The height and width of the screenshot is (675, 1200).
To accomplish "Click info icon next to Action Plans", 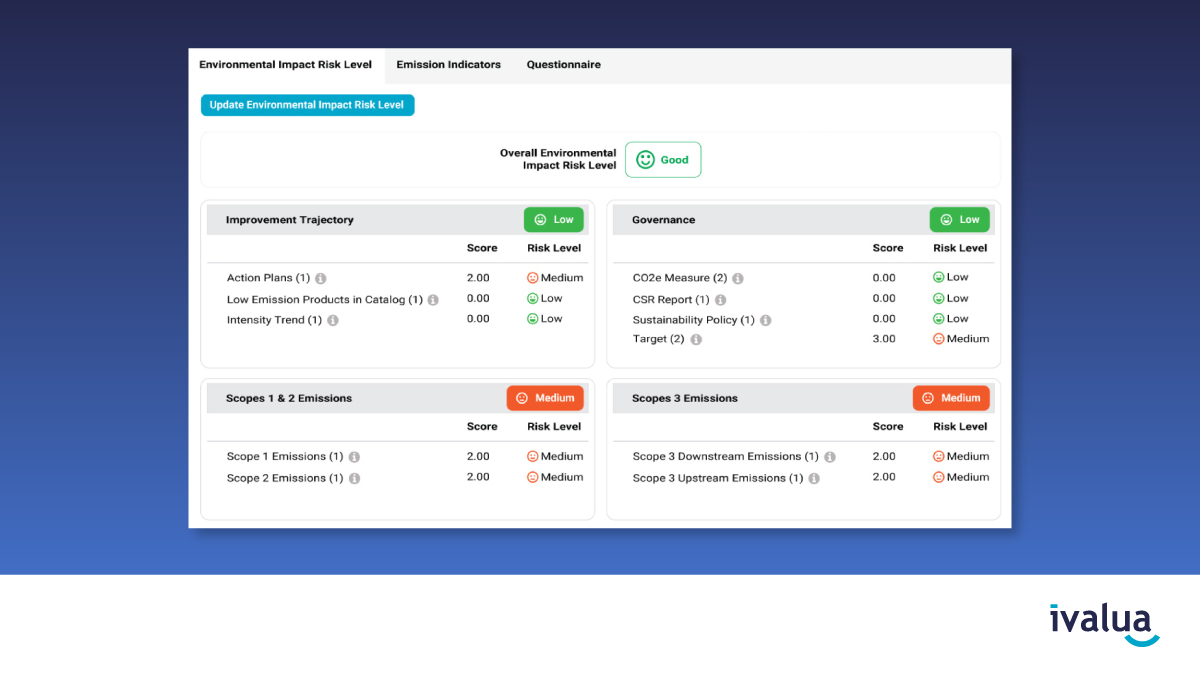I will (x=321, y=279).
